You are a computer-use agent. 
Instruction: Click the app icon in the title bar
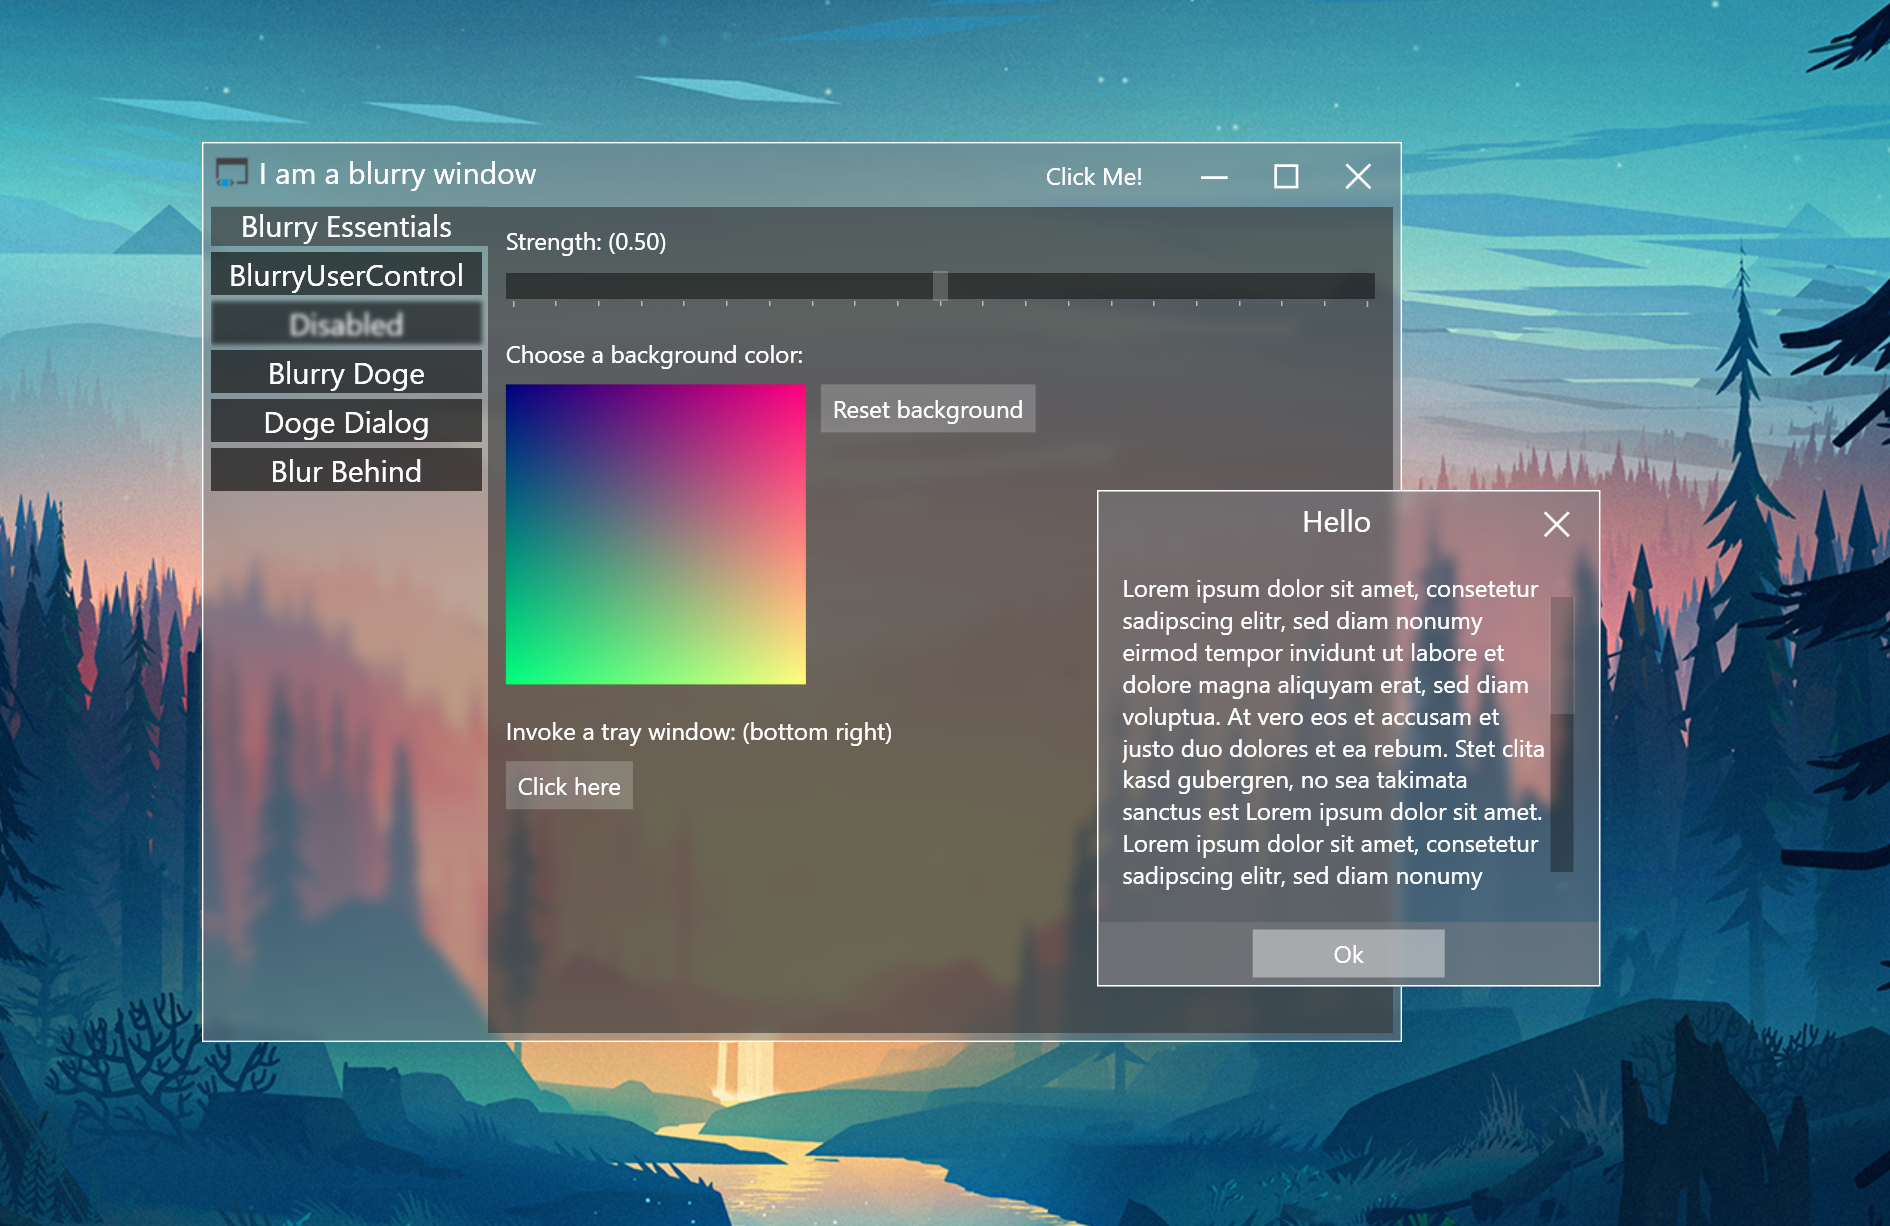(x=231, y=173)
